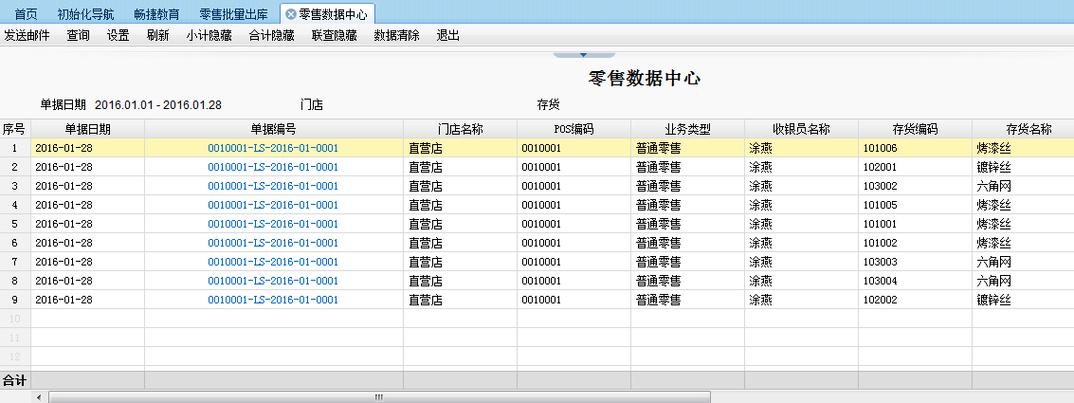Switch to the 畅捷教育 tab
Screen dimensions: 1074x403
pyautogui.click(x=156, y=14)
